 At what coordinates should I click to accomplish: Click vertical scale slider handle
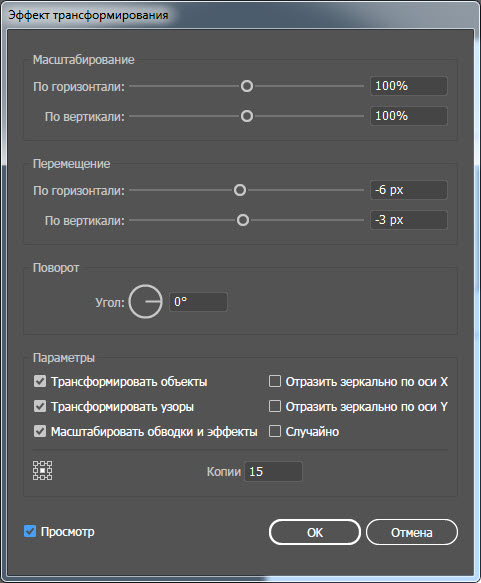247,116
